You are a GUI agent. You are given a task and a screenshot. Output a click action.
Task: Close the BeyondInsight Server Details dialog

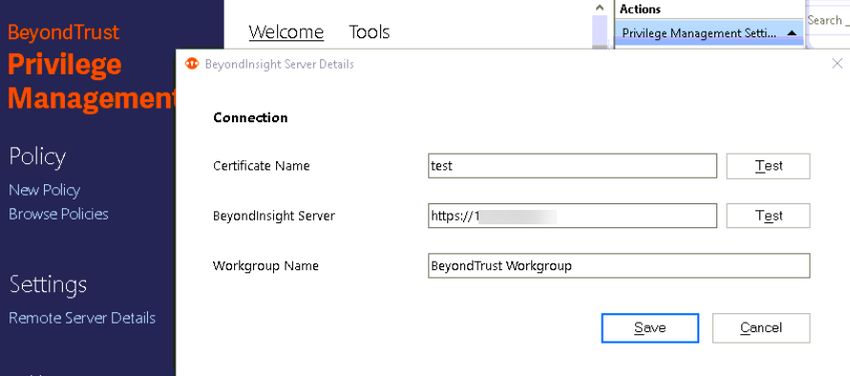[837, 63]
